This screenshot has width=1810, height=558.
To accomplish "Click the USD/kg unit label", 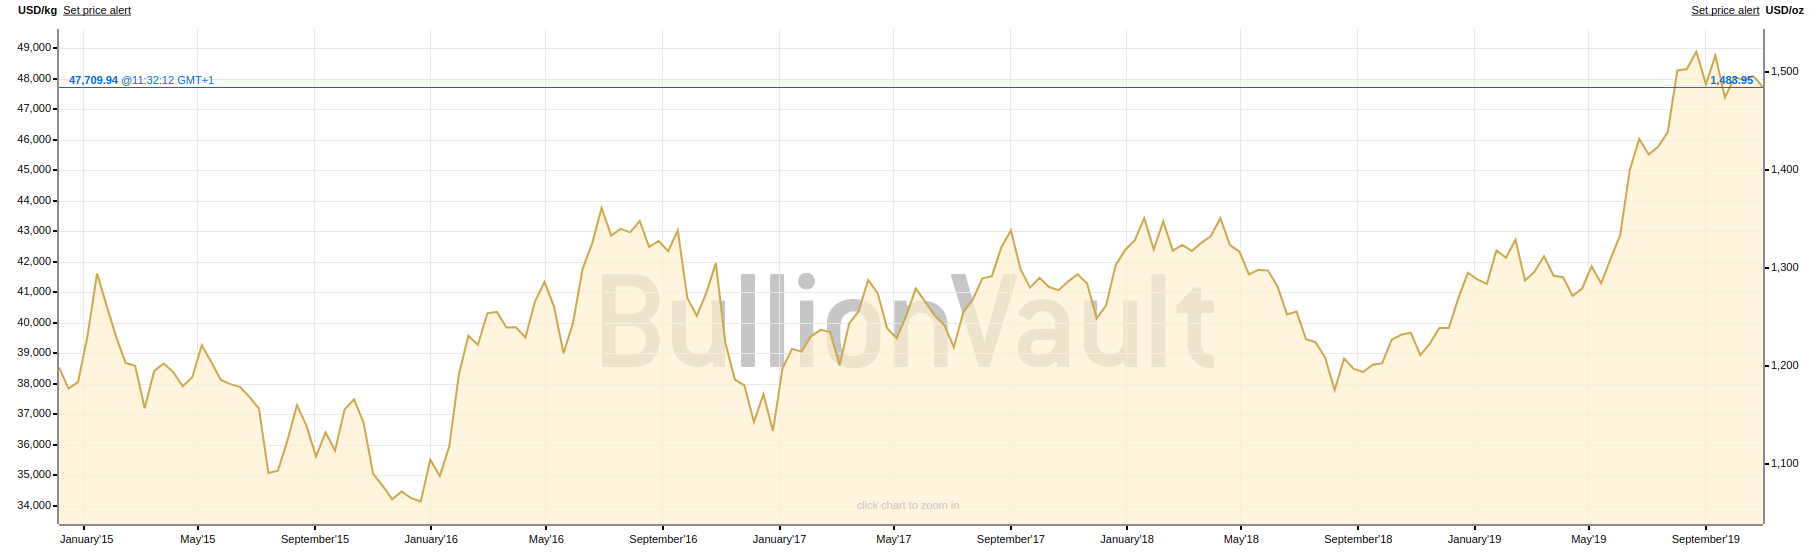I will 37,10.
